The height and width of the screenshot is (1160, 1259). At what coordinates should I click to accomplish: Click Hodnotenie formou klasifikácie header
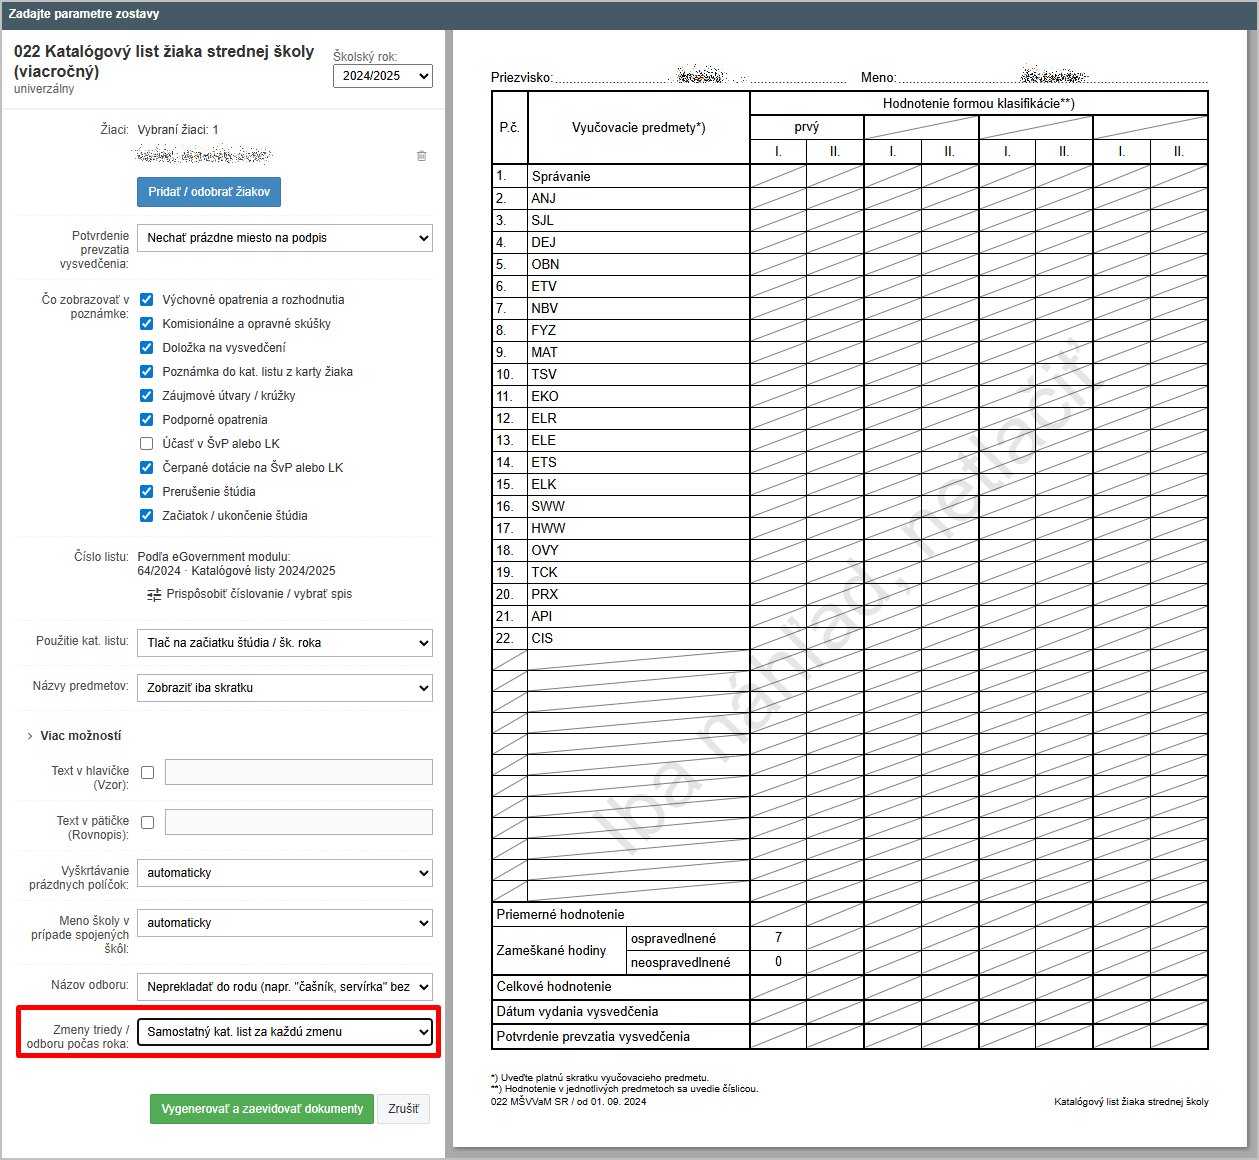coord(979,104)
